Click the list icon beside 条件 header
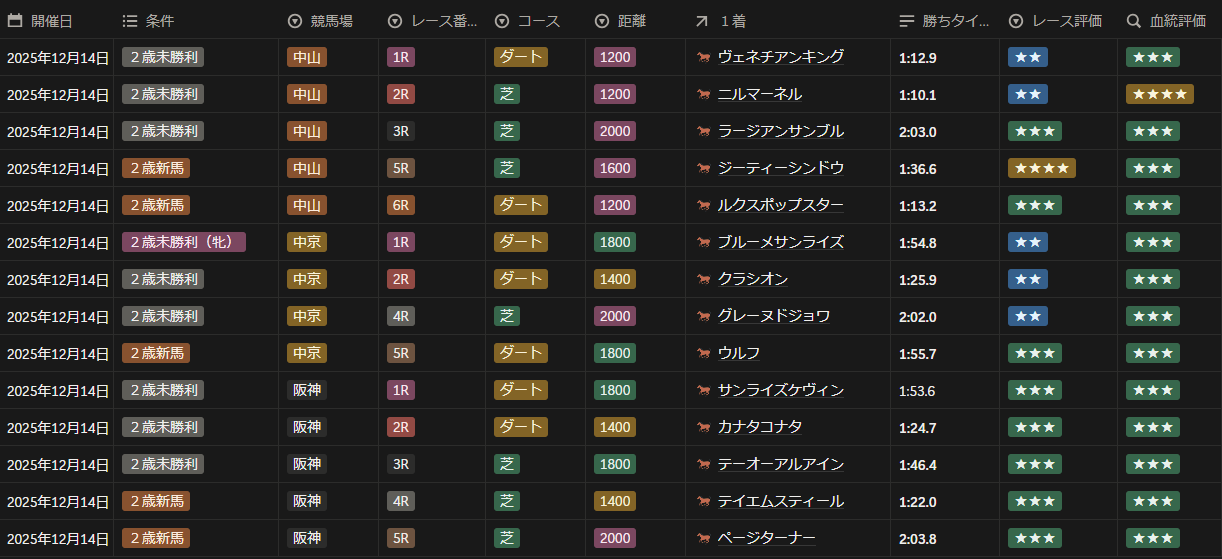Screen dimensions: 1222x559 tap(130, 20)
